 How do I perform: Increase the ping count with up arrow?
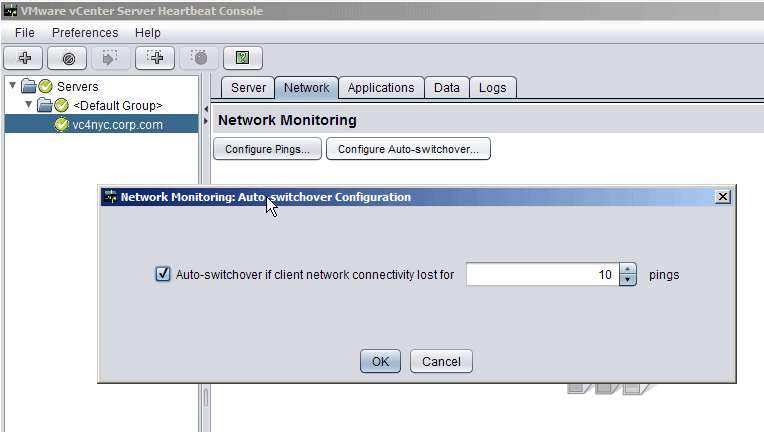click(x=628, y=268)
